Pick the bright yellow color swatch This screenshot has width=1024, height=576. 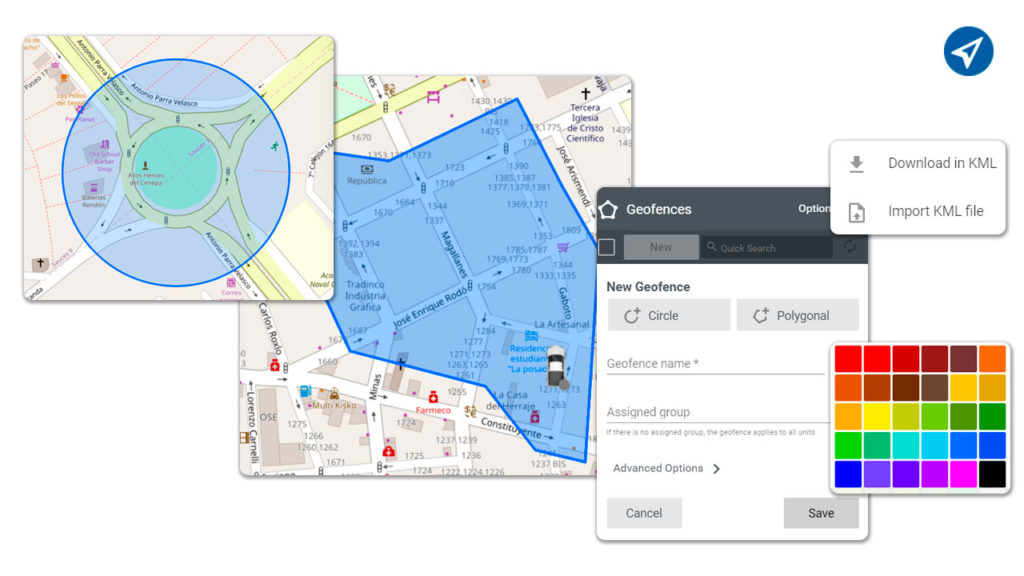tap(877, 417)
